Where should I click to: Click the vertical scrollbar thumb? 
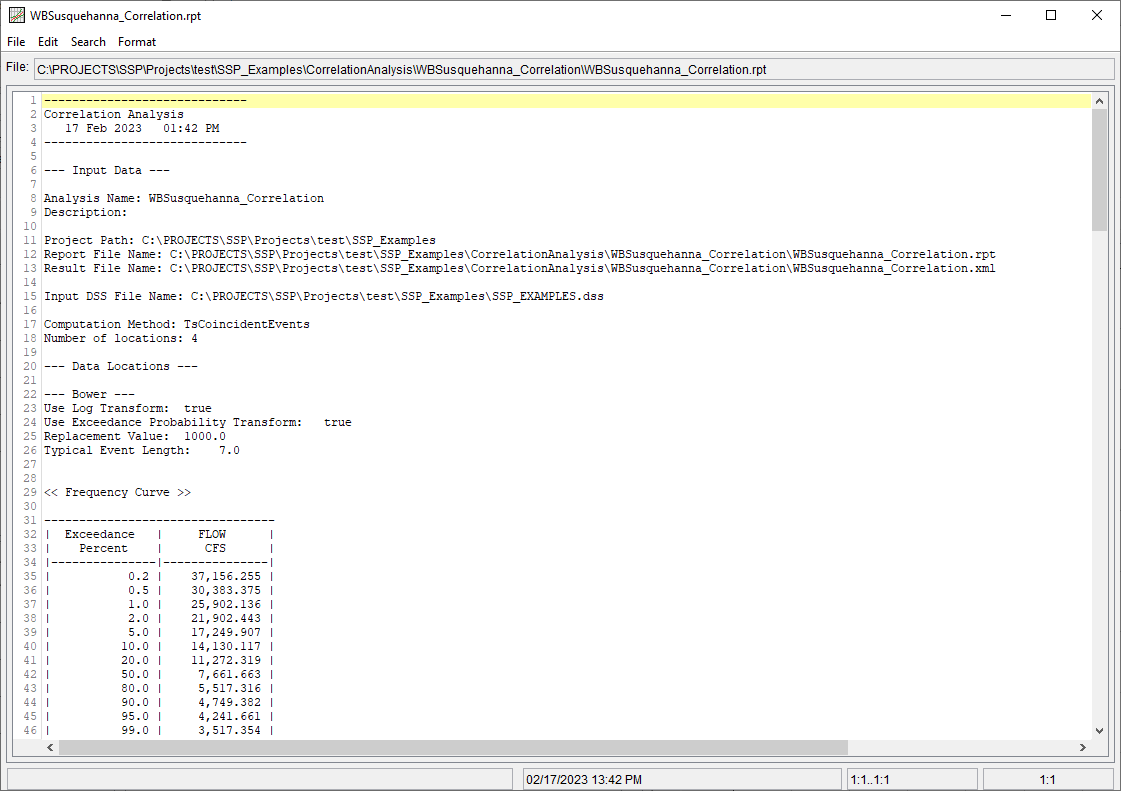click(x=1100, y=170)
